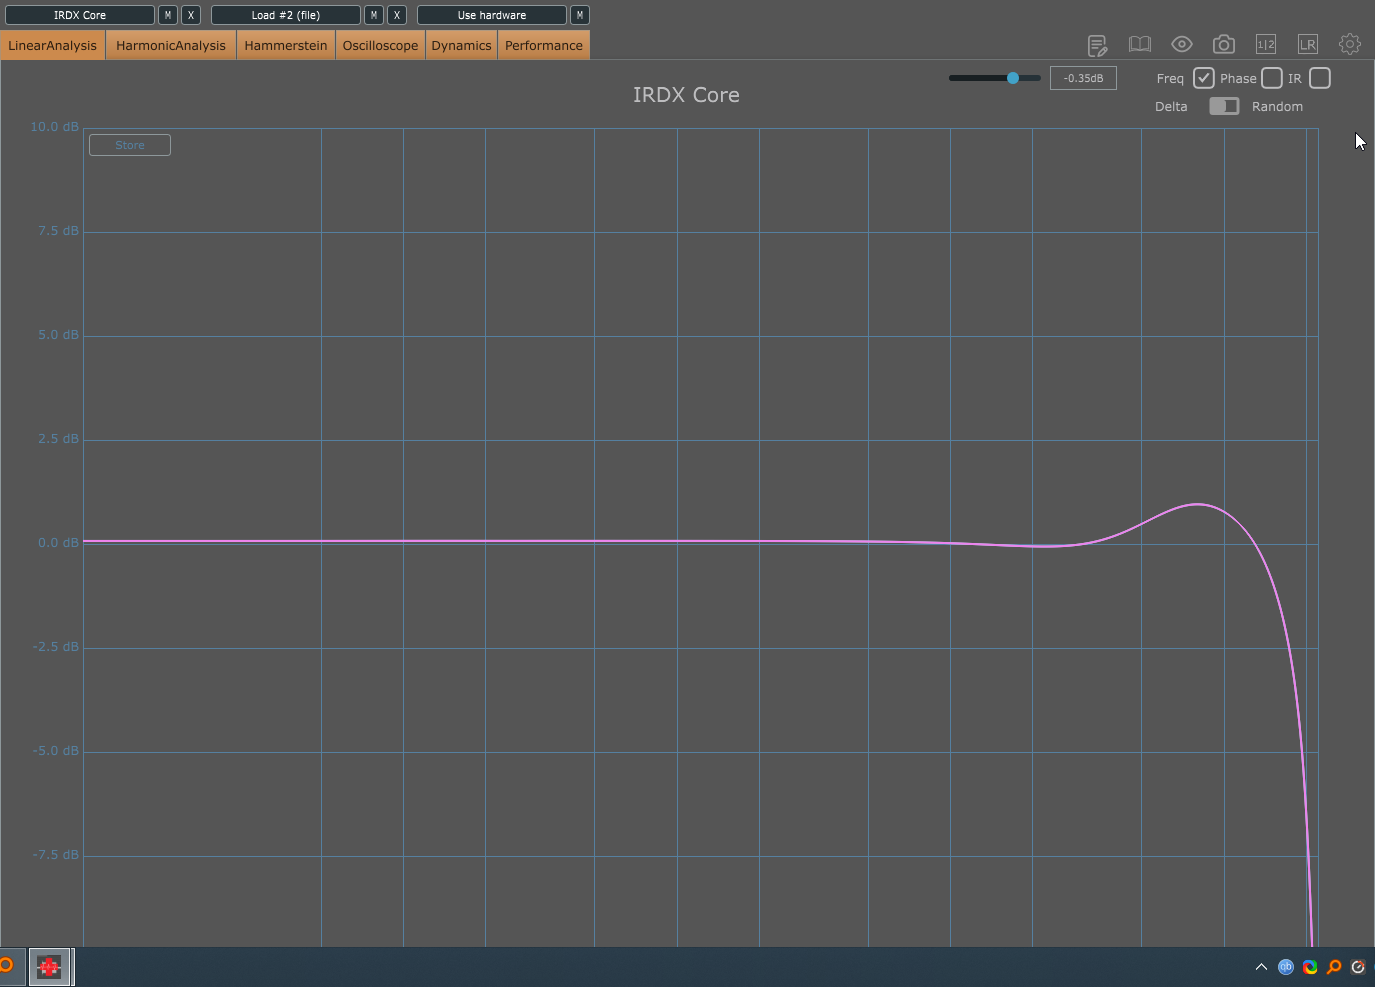Click the M button beside Load #2 (file)
The height and width of the screenshot is (987, 1375).
(374, 15)
